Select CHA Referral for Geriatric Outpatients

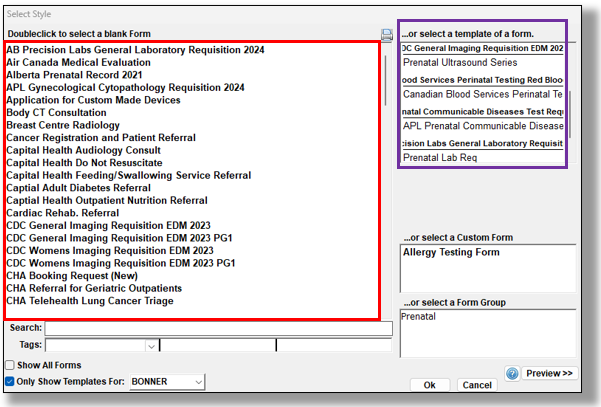coord(94,288)
